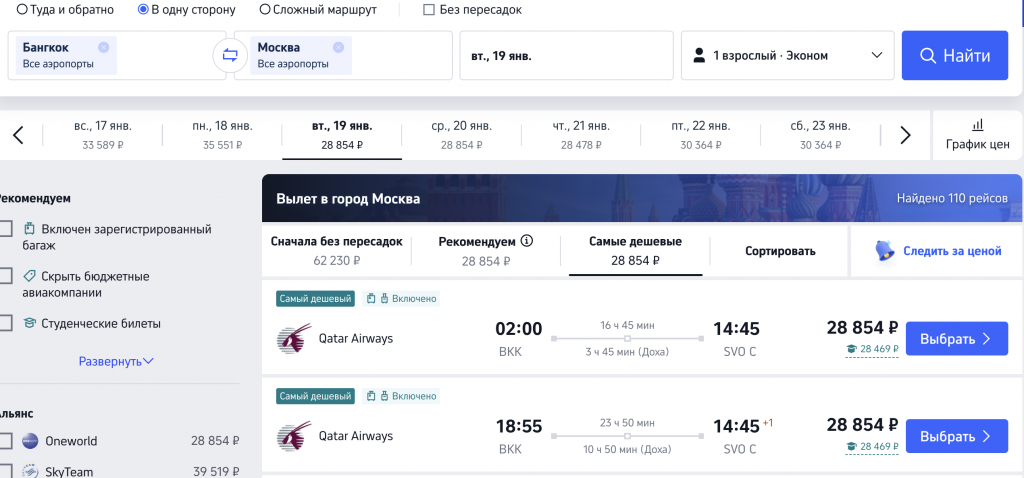Click the departure date field
The image size is (1024, 478).
566,56
